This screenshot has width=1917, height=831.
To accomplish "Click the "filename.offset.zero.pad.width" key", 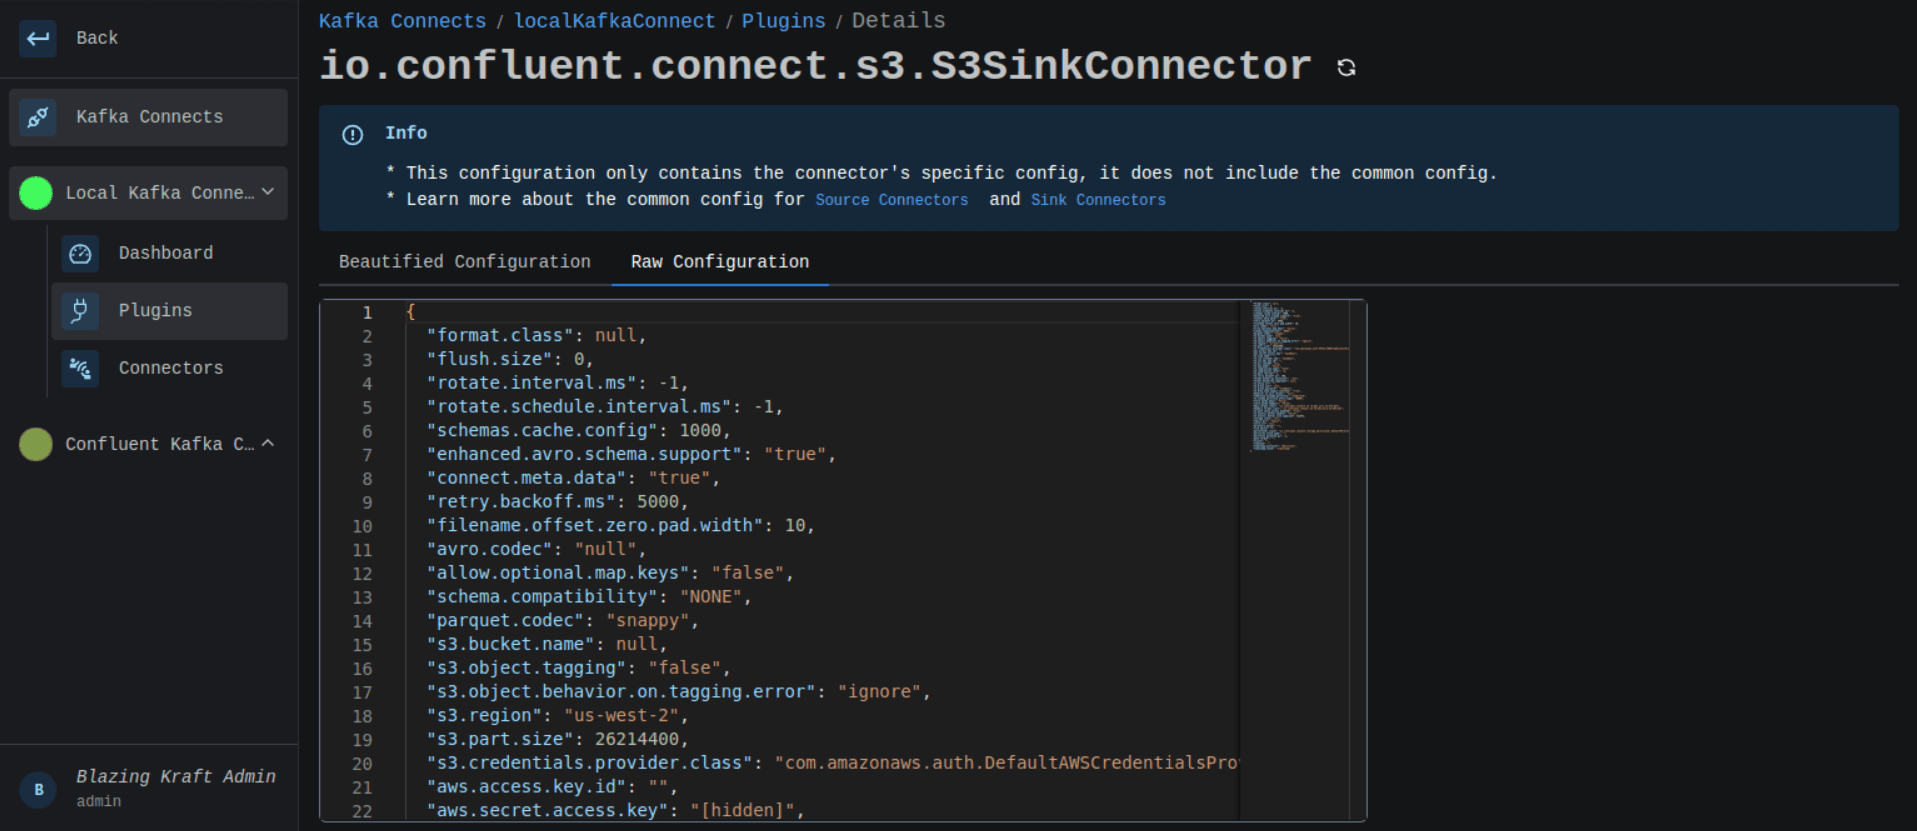I will pos(595,526).
